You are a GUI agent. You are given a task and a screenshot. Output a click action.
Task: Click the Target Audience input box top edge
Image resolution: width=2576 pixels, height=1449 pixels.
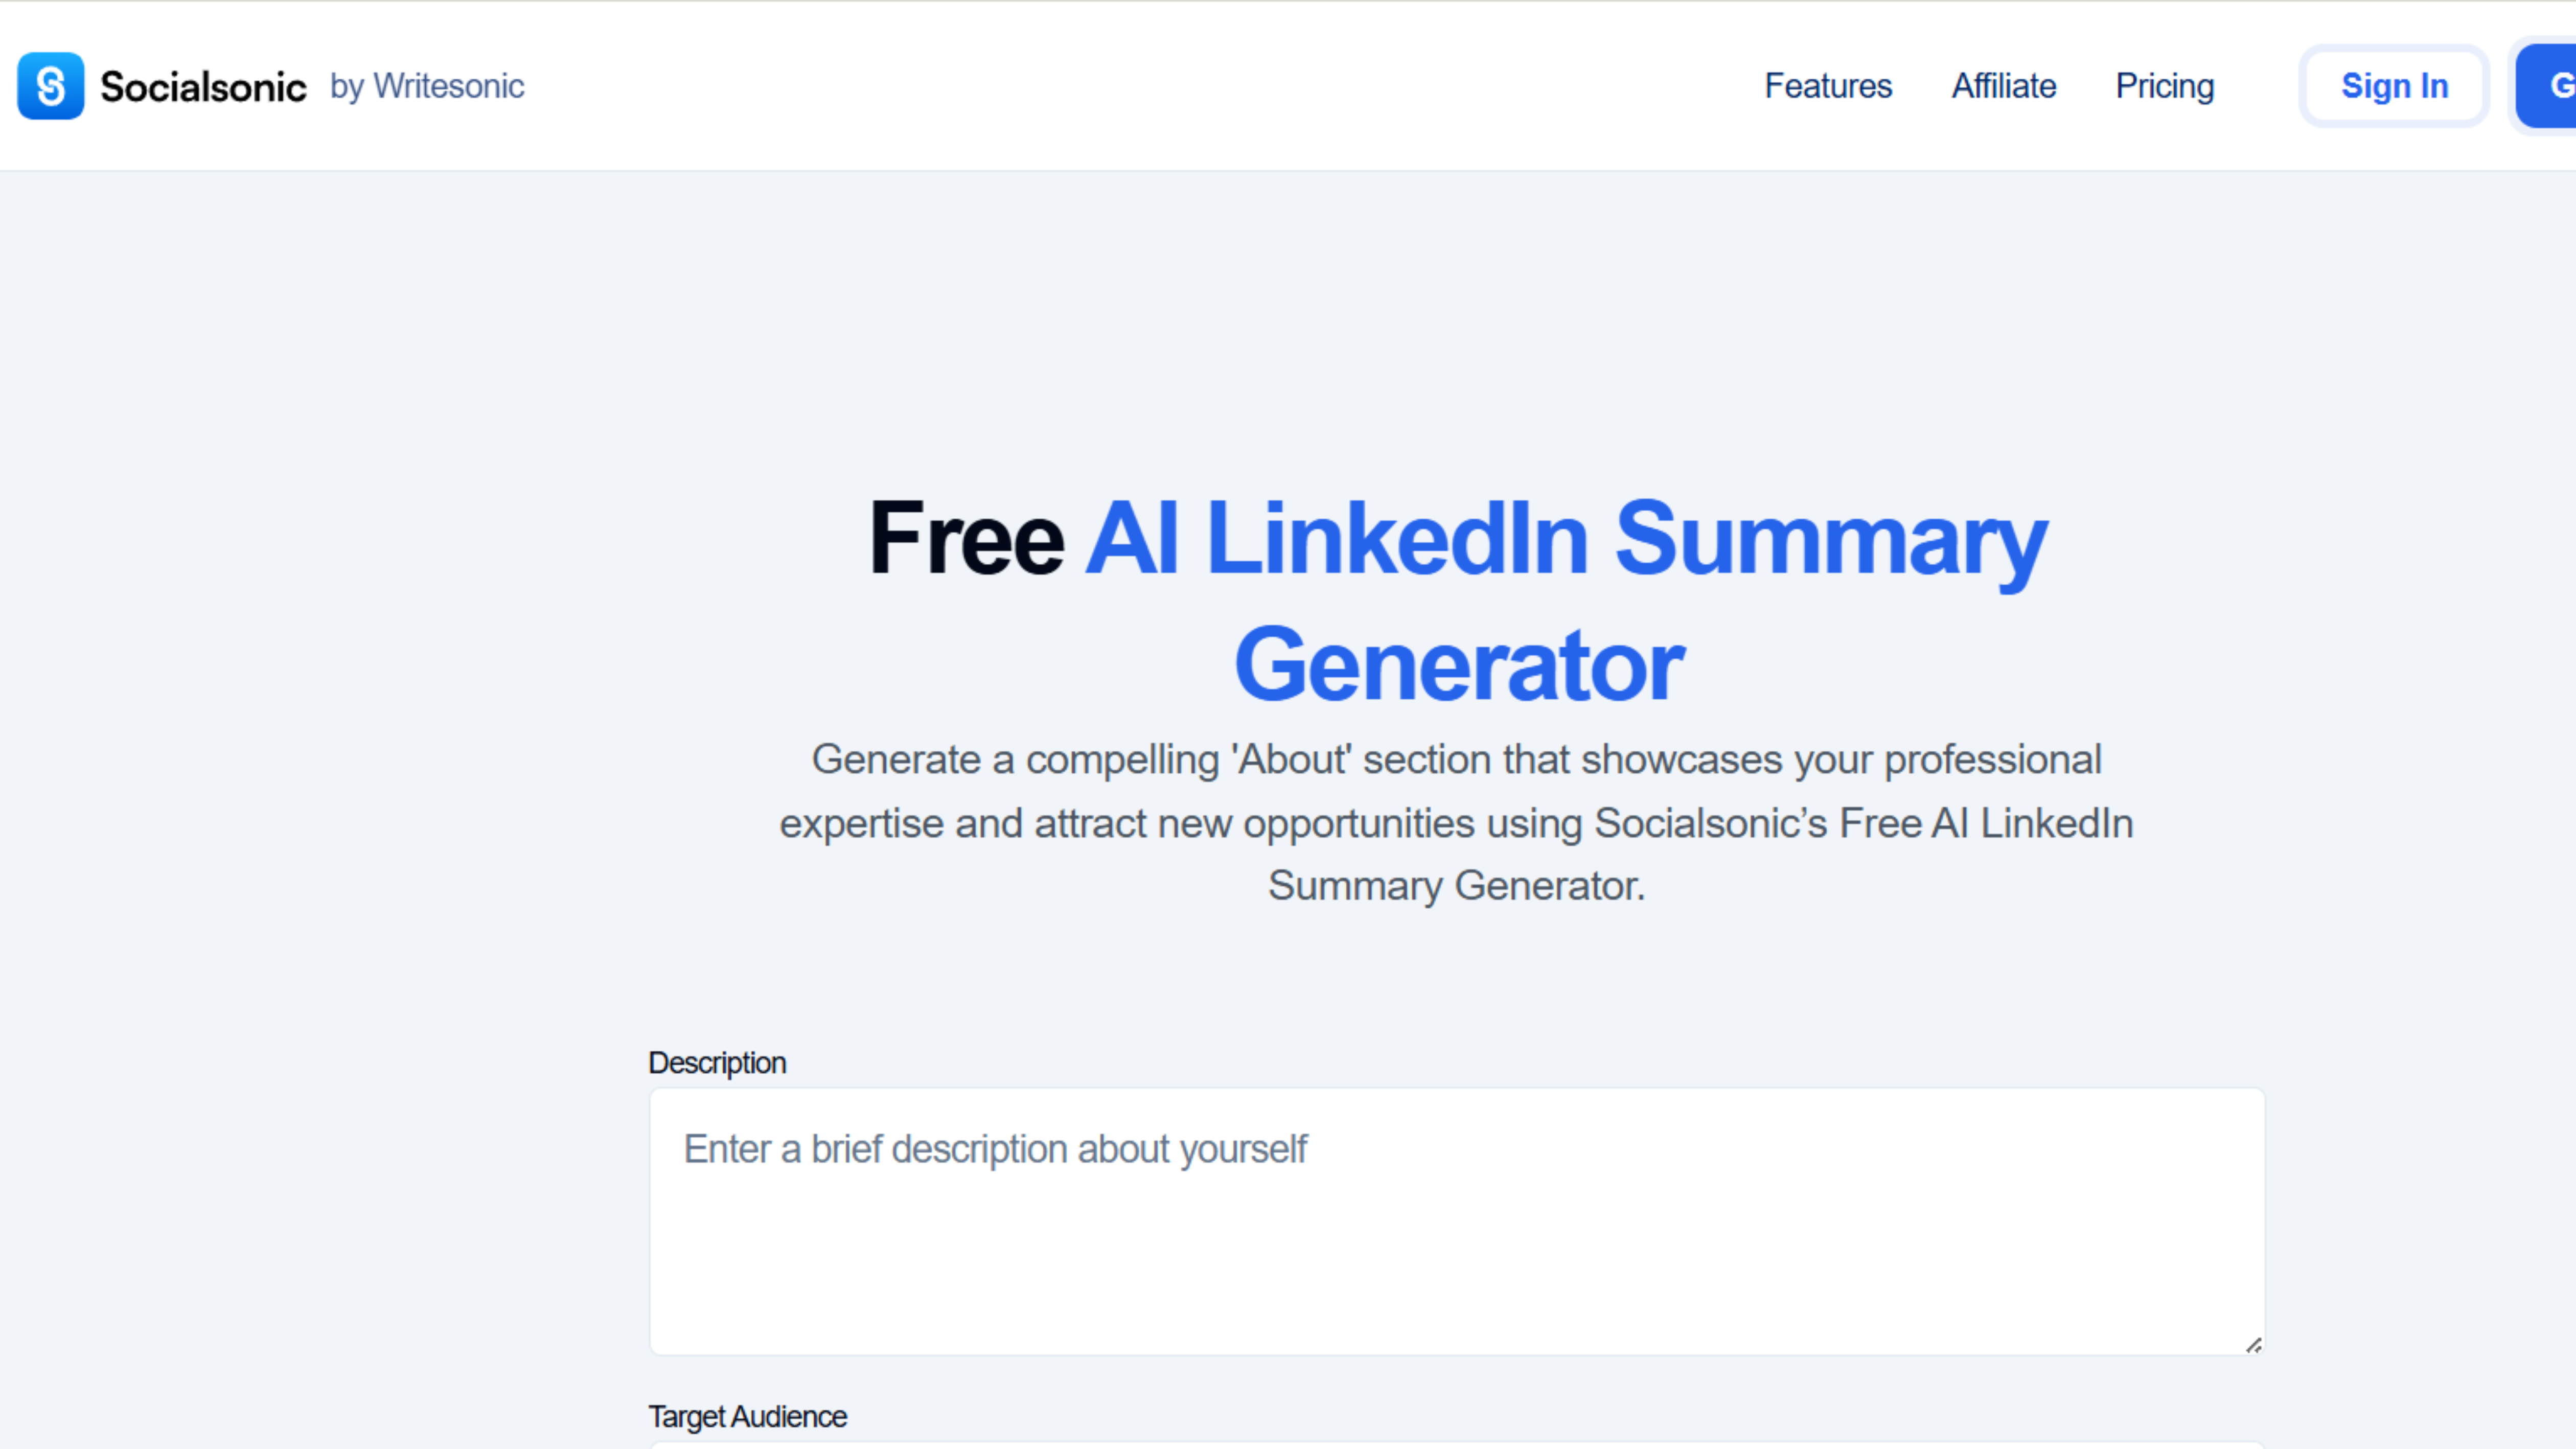[1456, 1444]
